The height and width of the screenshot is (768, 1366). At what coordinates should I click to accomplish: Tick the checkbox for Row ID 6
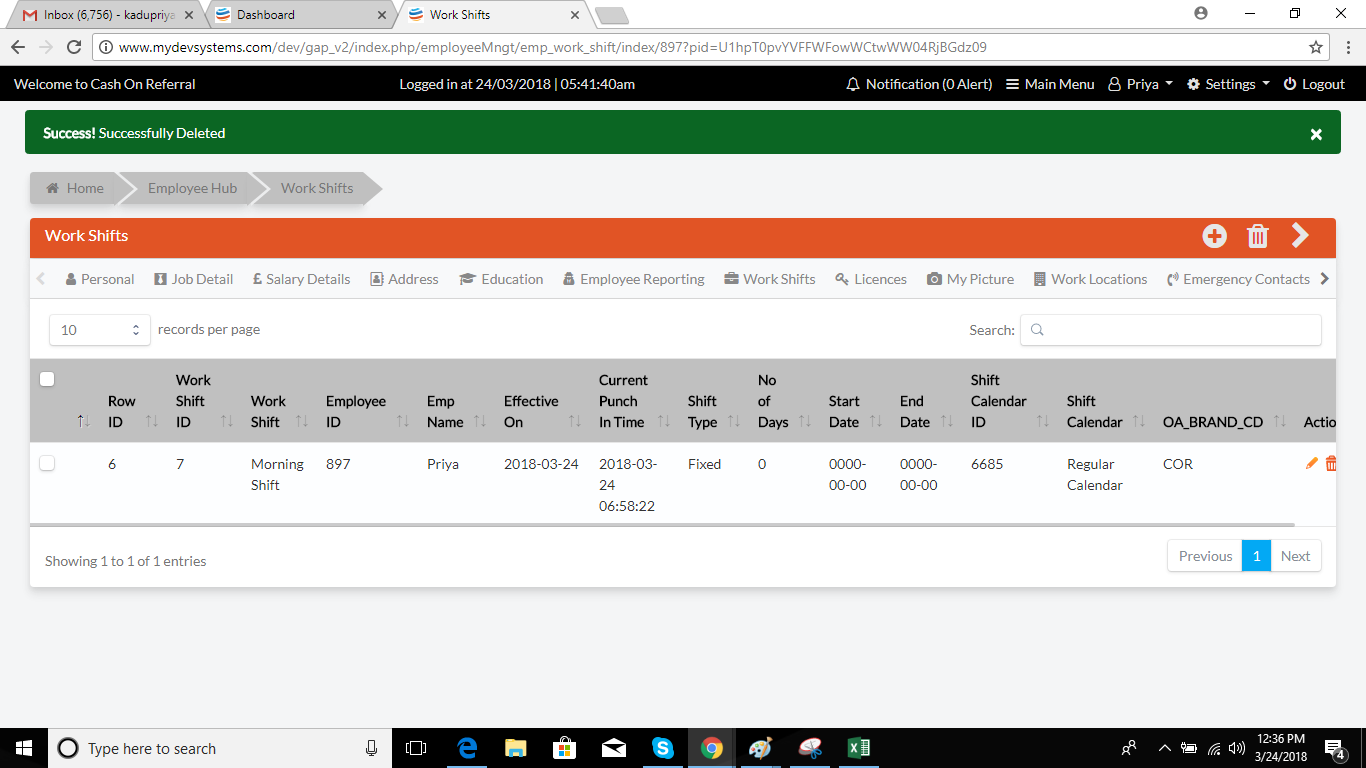coord(47,463)
